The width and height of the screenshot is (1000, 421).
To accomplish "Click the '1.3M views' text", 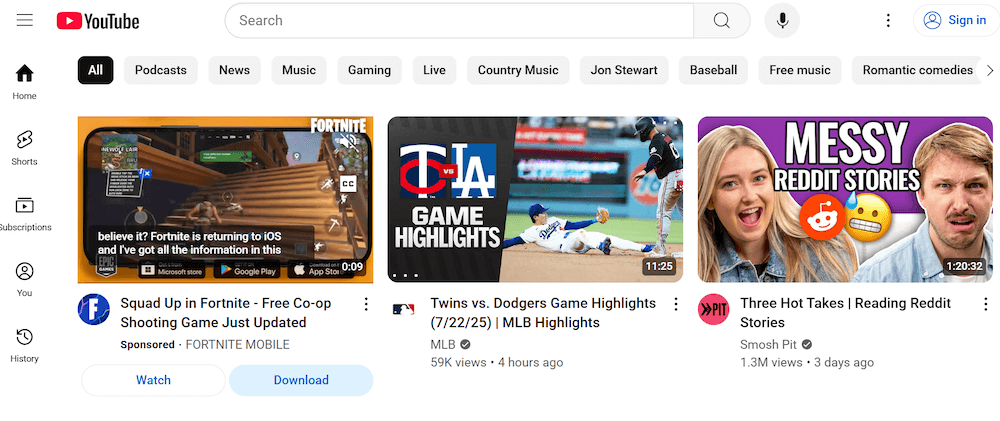I will coord(771,362).
